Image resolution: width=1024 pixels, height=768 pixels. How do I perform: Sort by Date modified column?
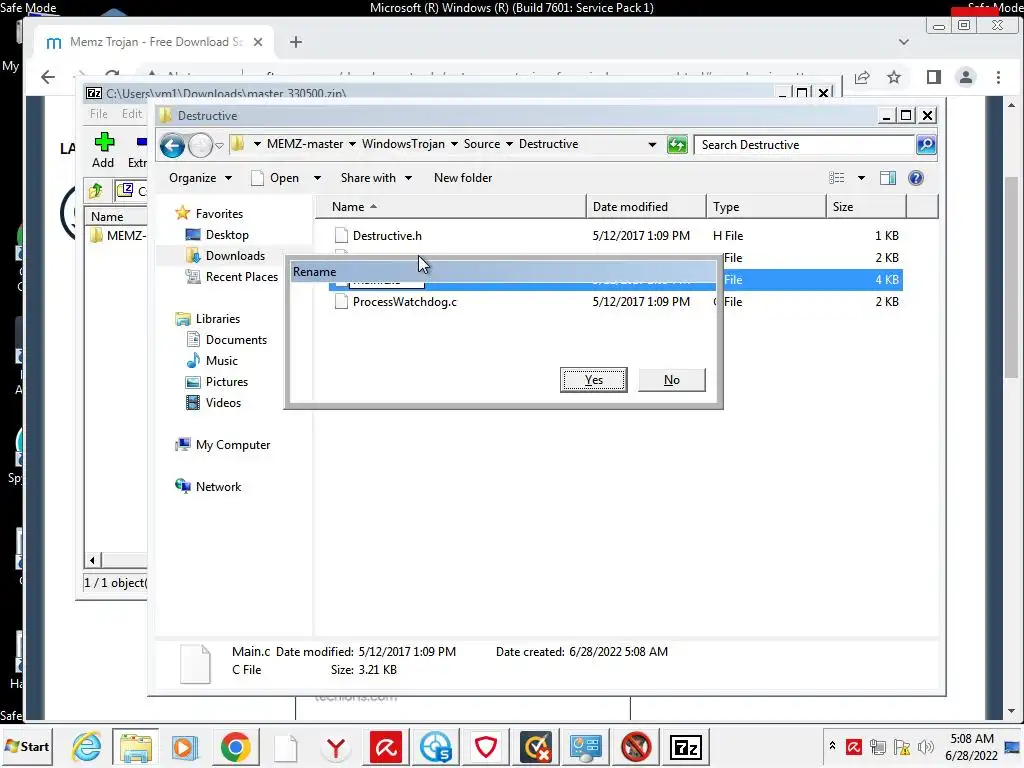tap(646, 206)
